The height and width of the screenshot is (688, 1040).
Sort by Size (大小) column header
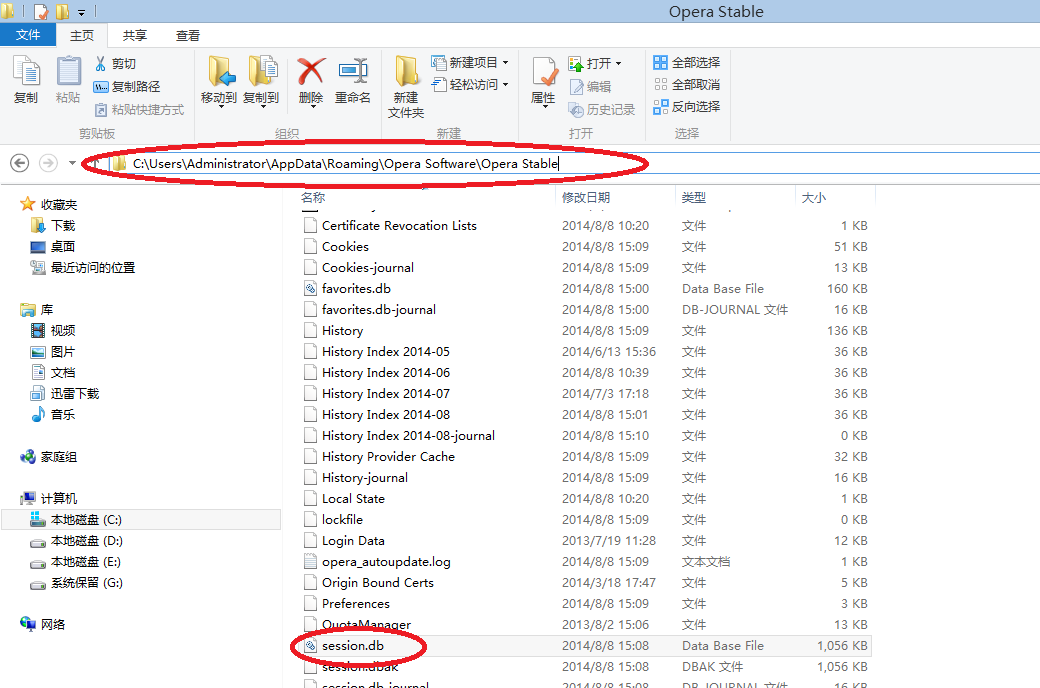pyautogui.click(x=814, y=197)
